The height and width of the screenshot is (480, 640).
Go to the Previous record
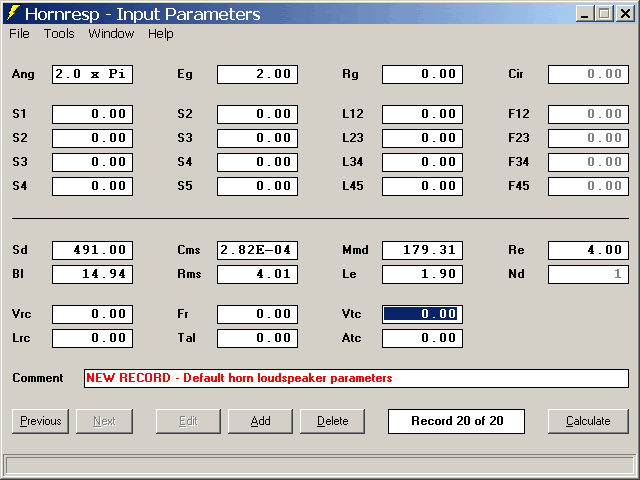pos(40,421)
